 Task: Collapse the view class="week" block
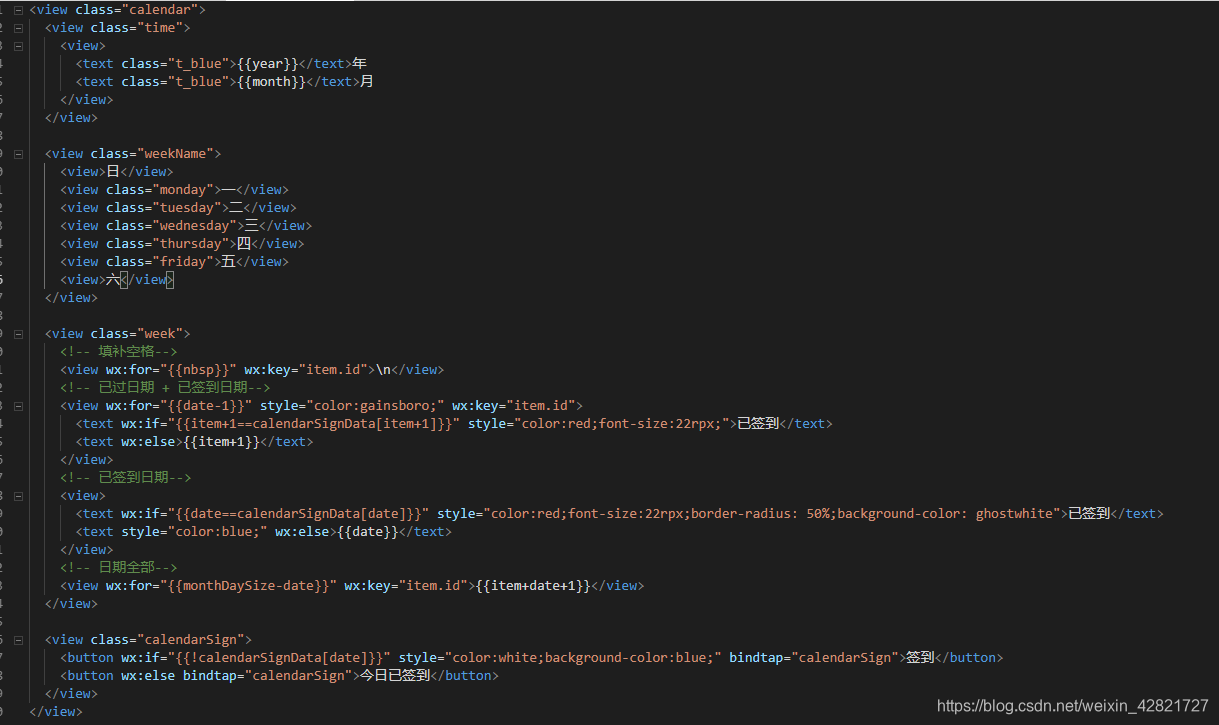tap(18, 334)
